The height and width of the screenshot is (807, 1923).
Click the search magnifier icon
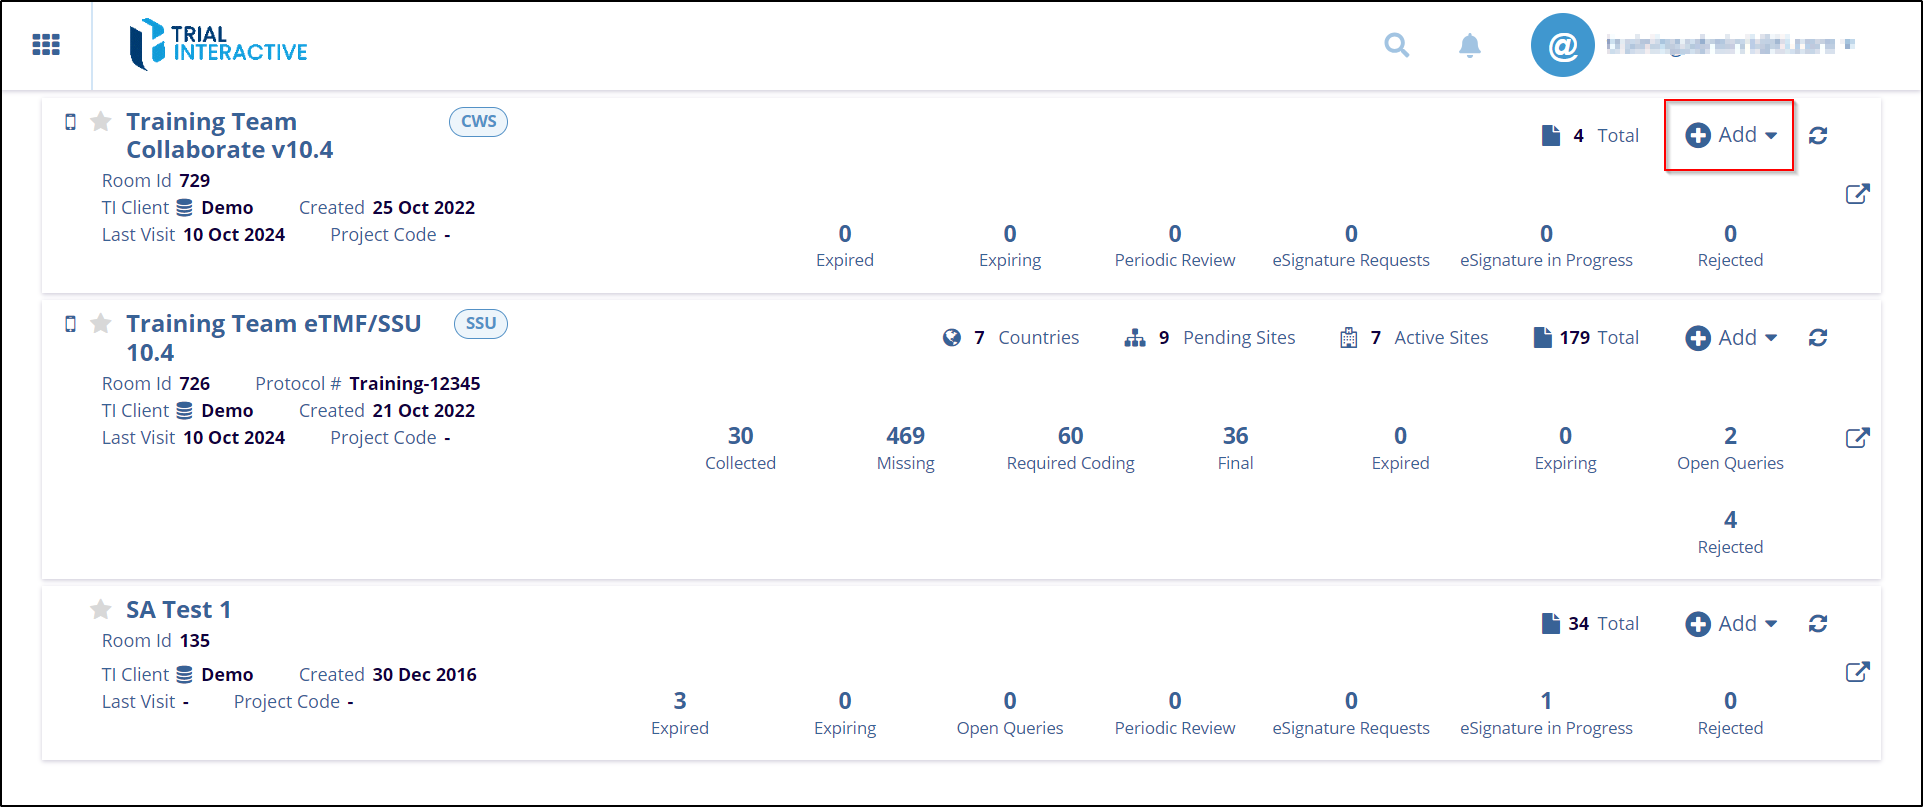[x=1397, y=45]
